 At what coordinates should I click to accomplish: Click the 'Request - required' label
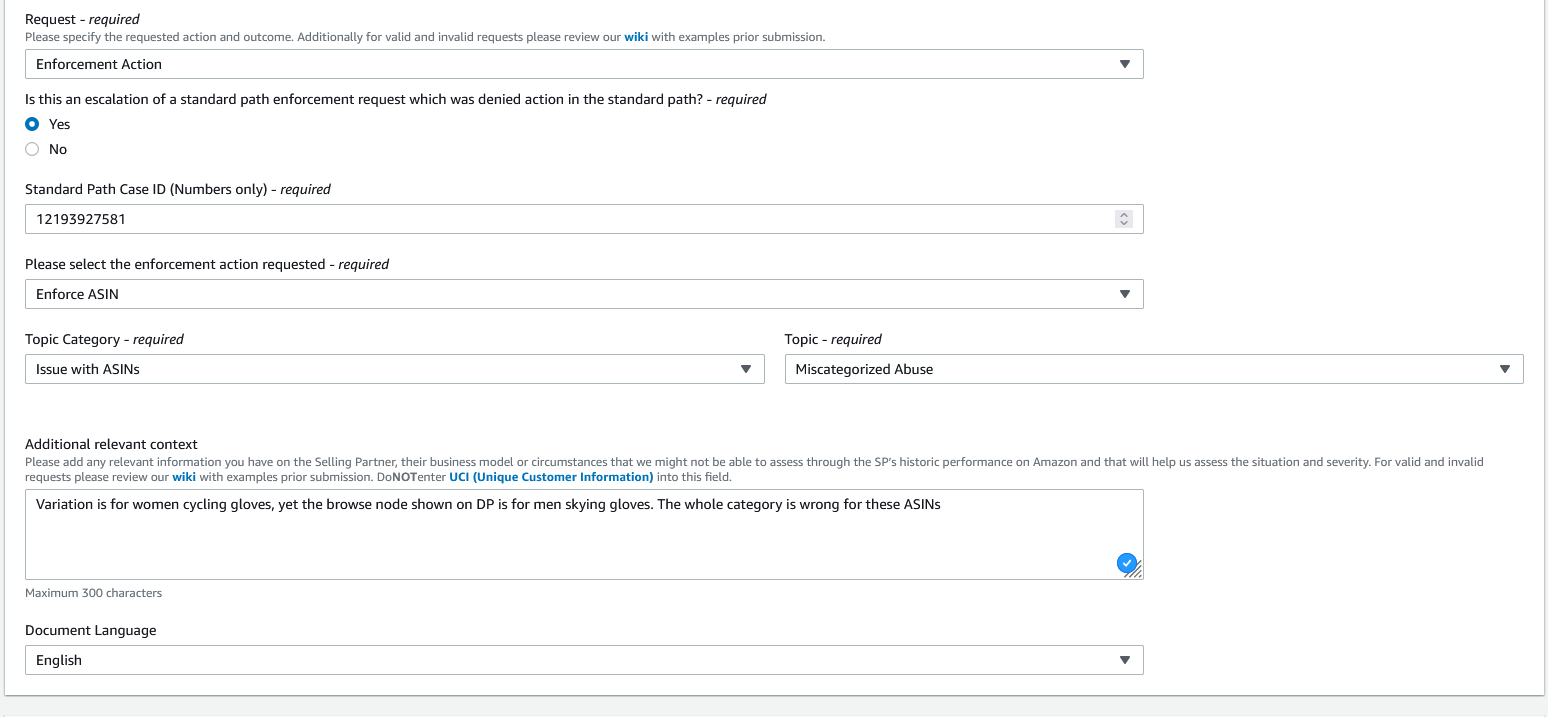pos(82,19)
